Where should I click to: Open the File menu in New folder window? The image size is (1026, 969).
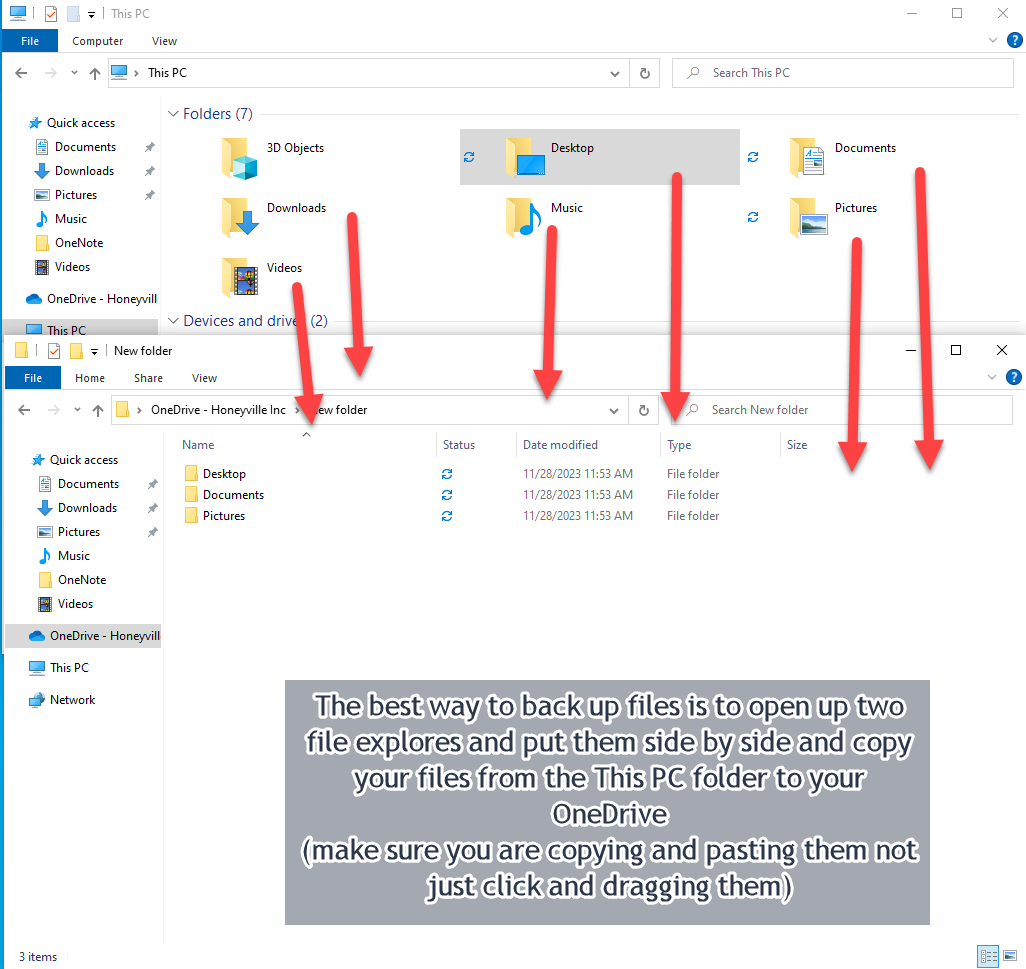point(33,378)
